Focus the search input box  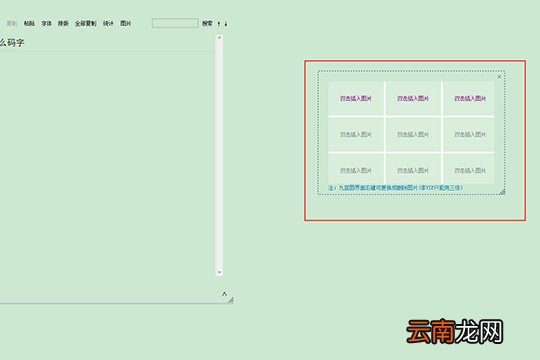175,23
